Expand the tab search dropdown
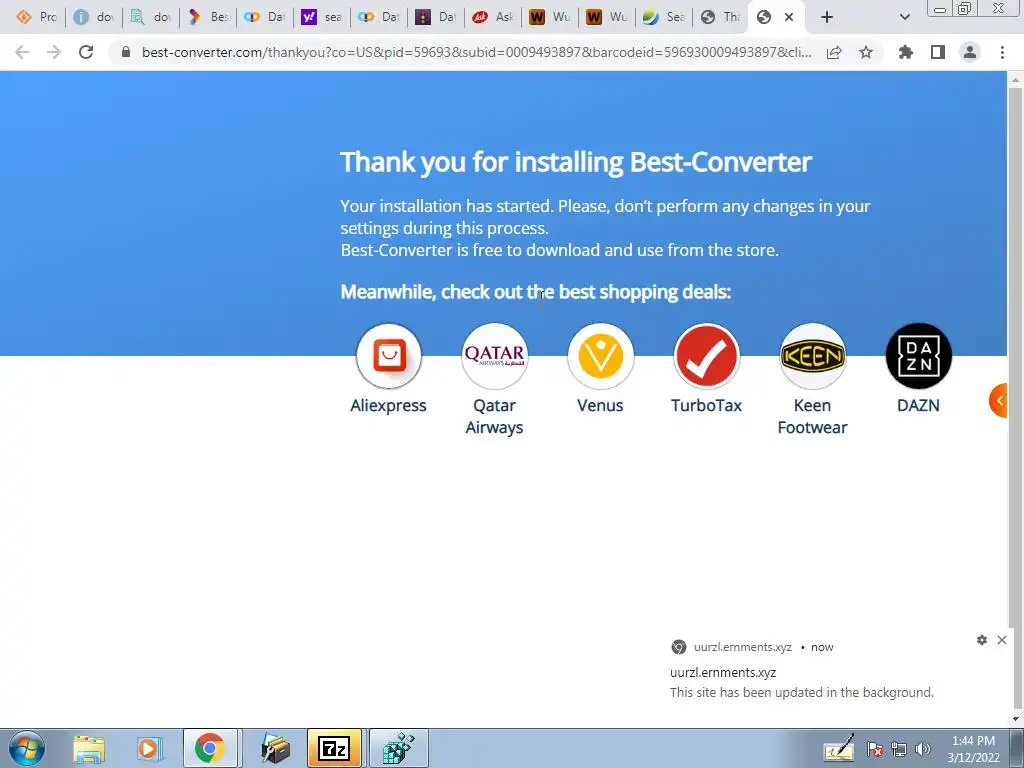This screenshot has width=1024, height=768. [904, 17]
